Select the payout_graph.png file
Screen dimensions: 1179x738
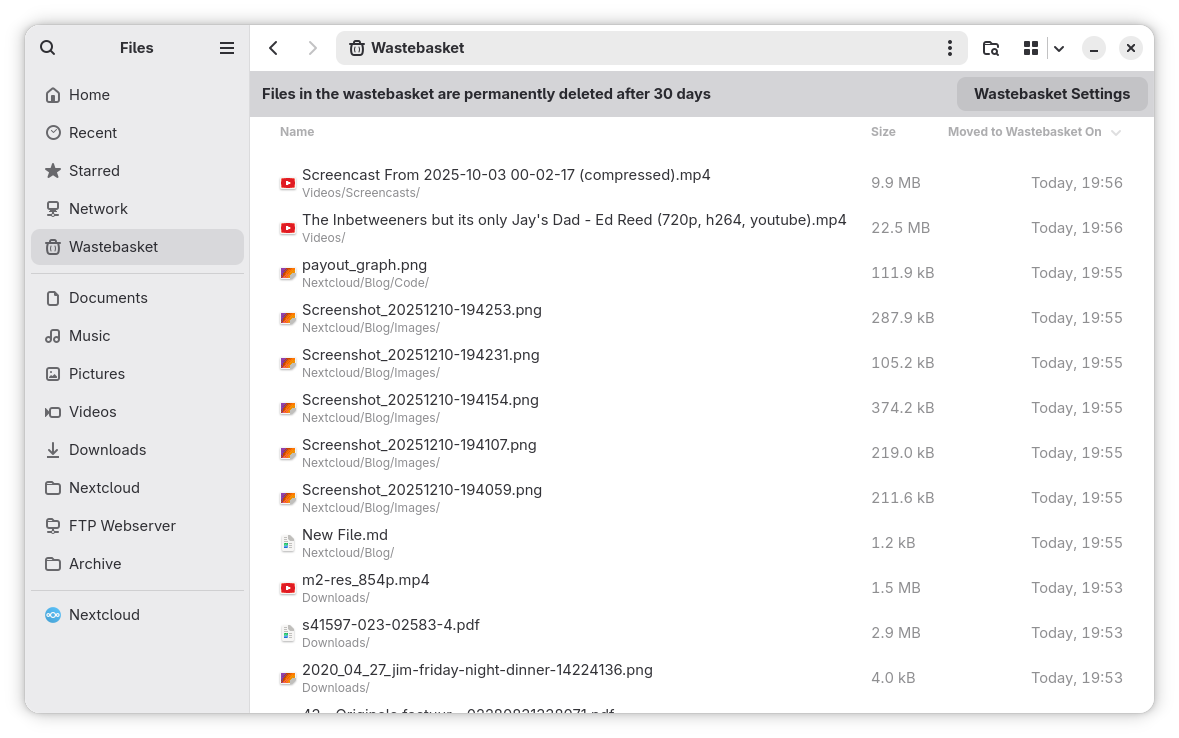[364, 265]
